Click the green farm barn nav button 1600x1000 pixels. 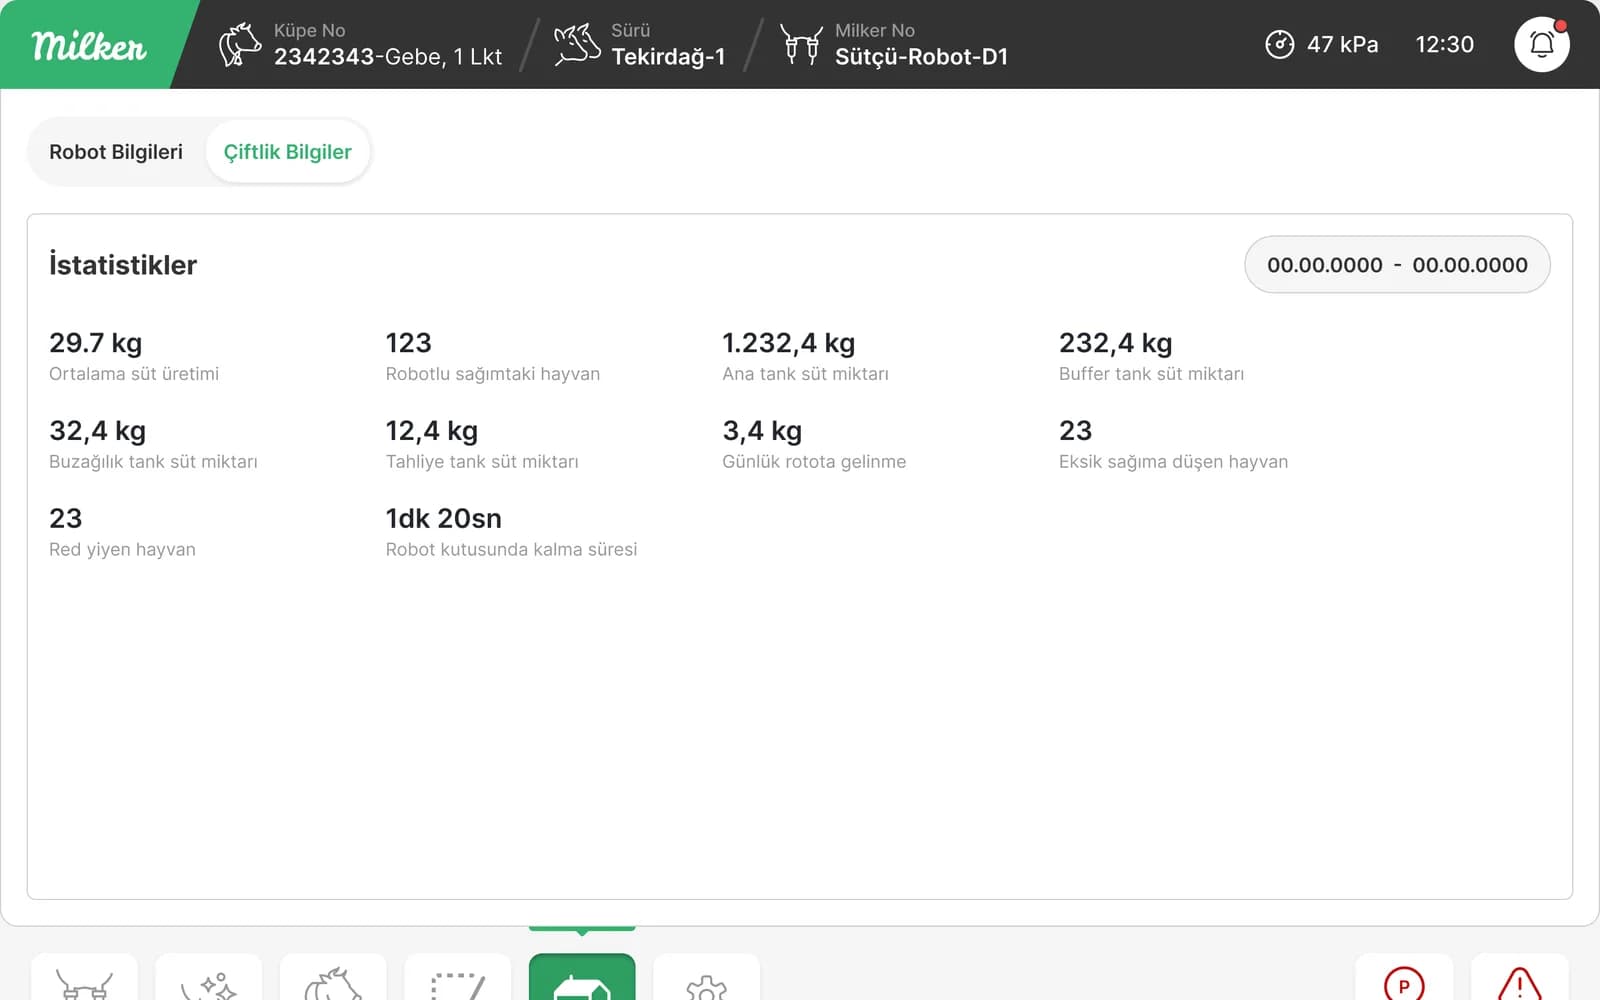[582, 977]
